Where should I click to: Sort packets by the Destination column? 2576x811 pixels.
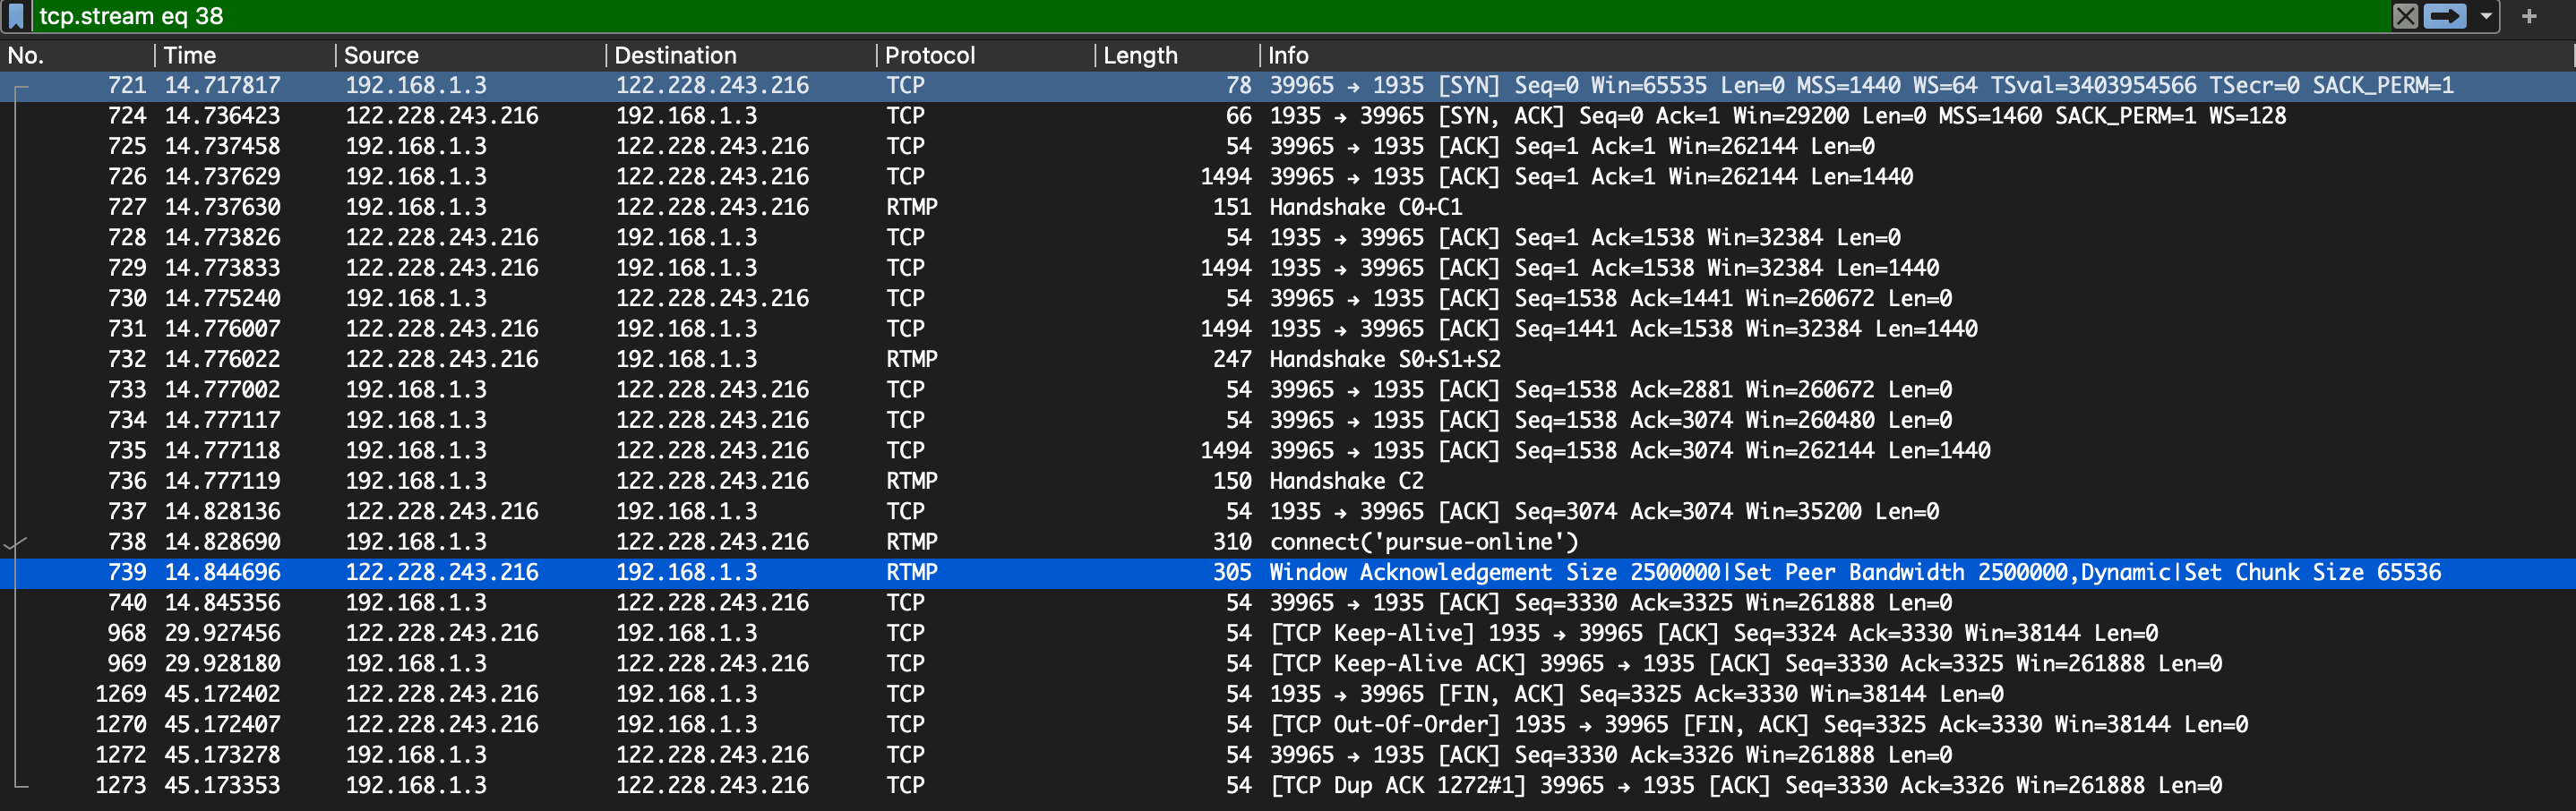point(675,55)
